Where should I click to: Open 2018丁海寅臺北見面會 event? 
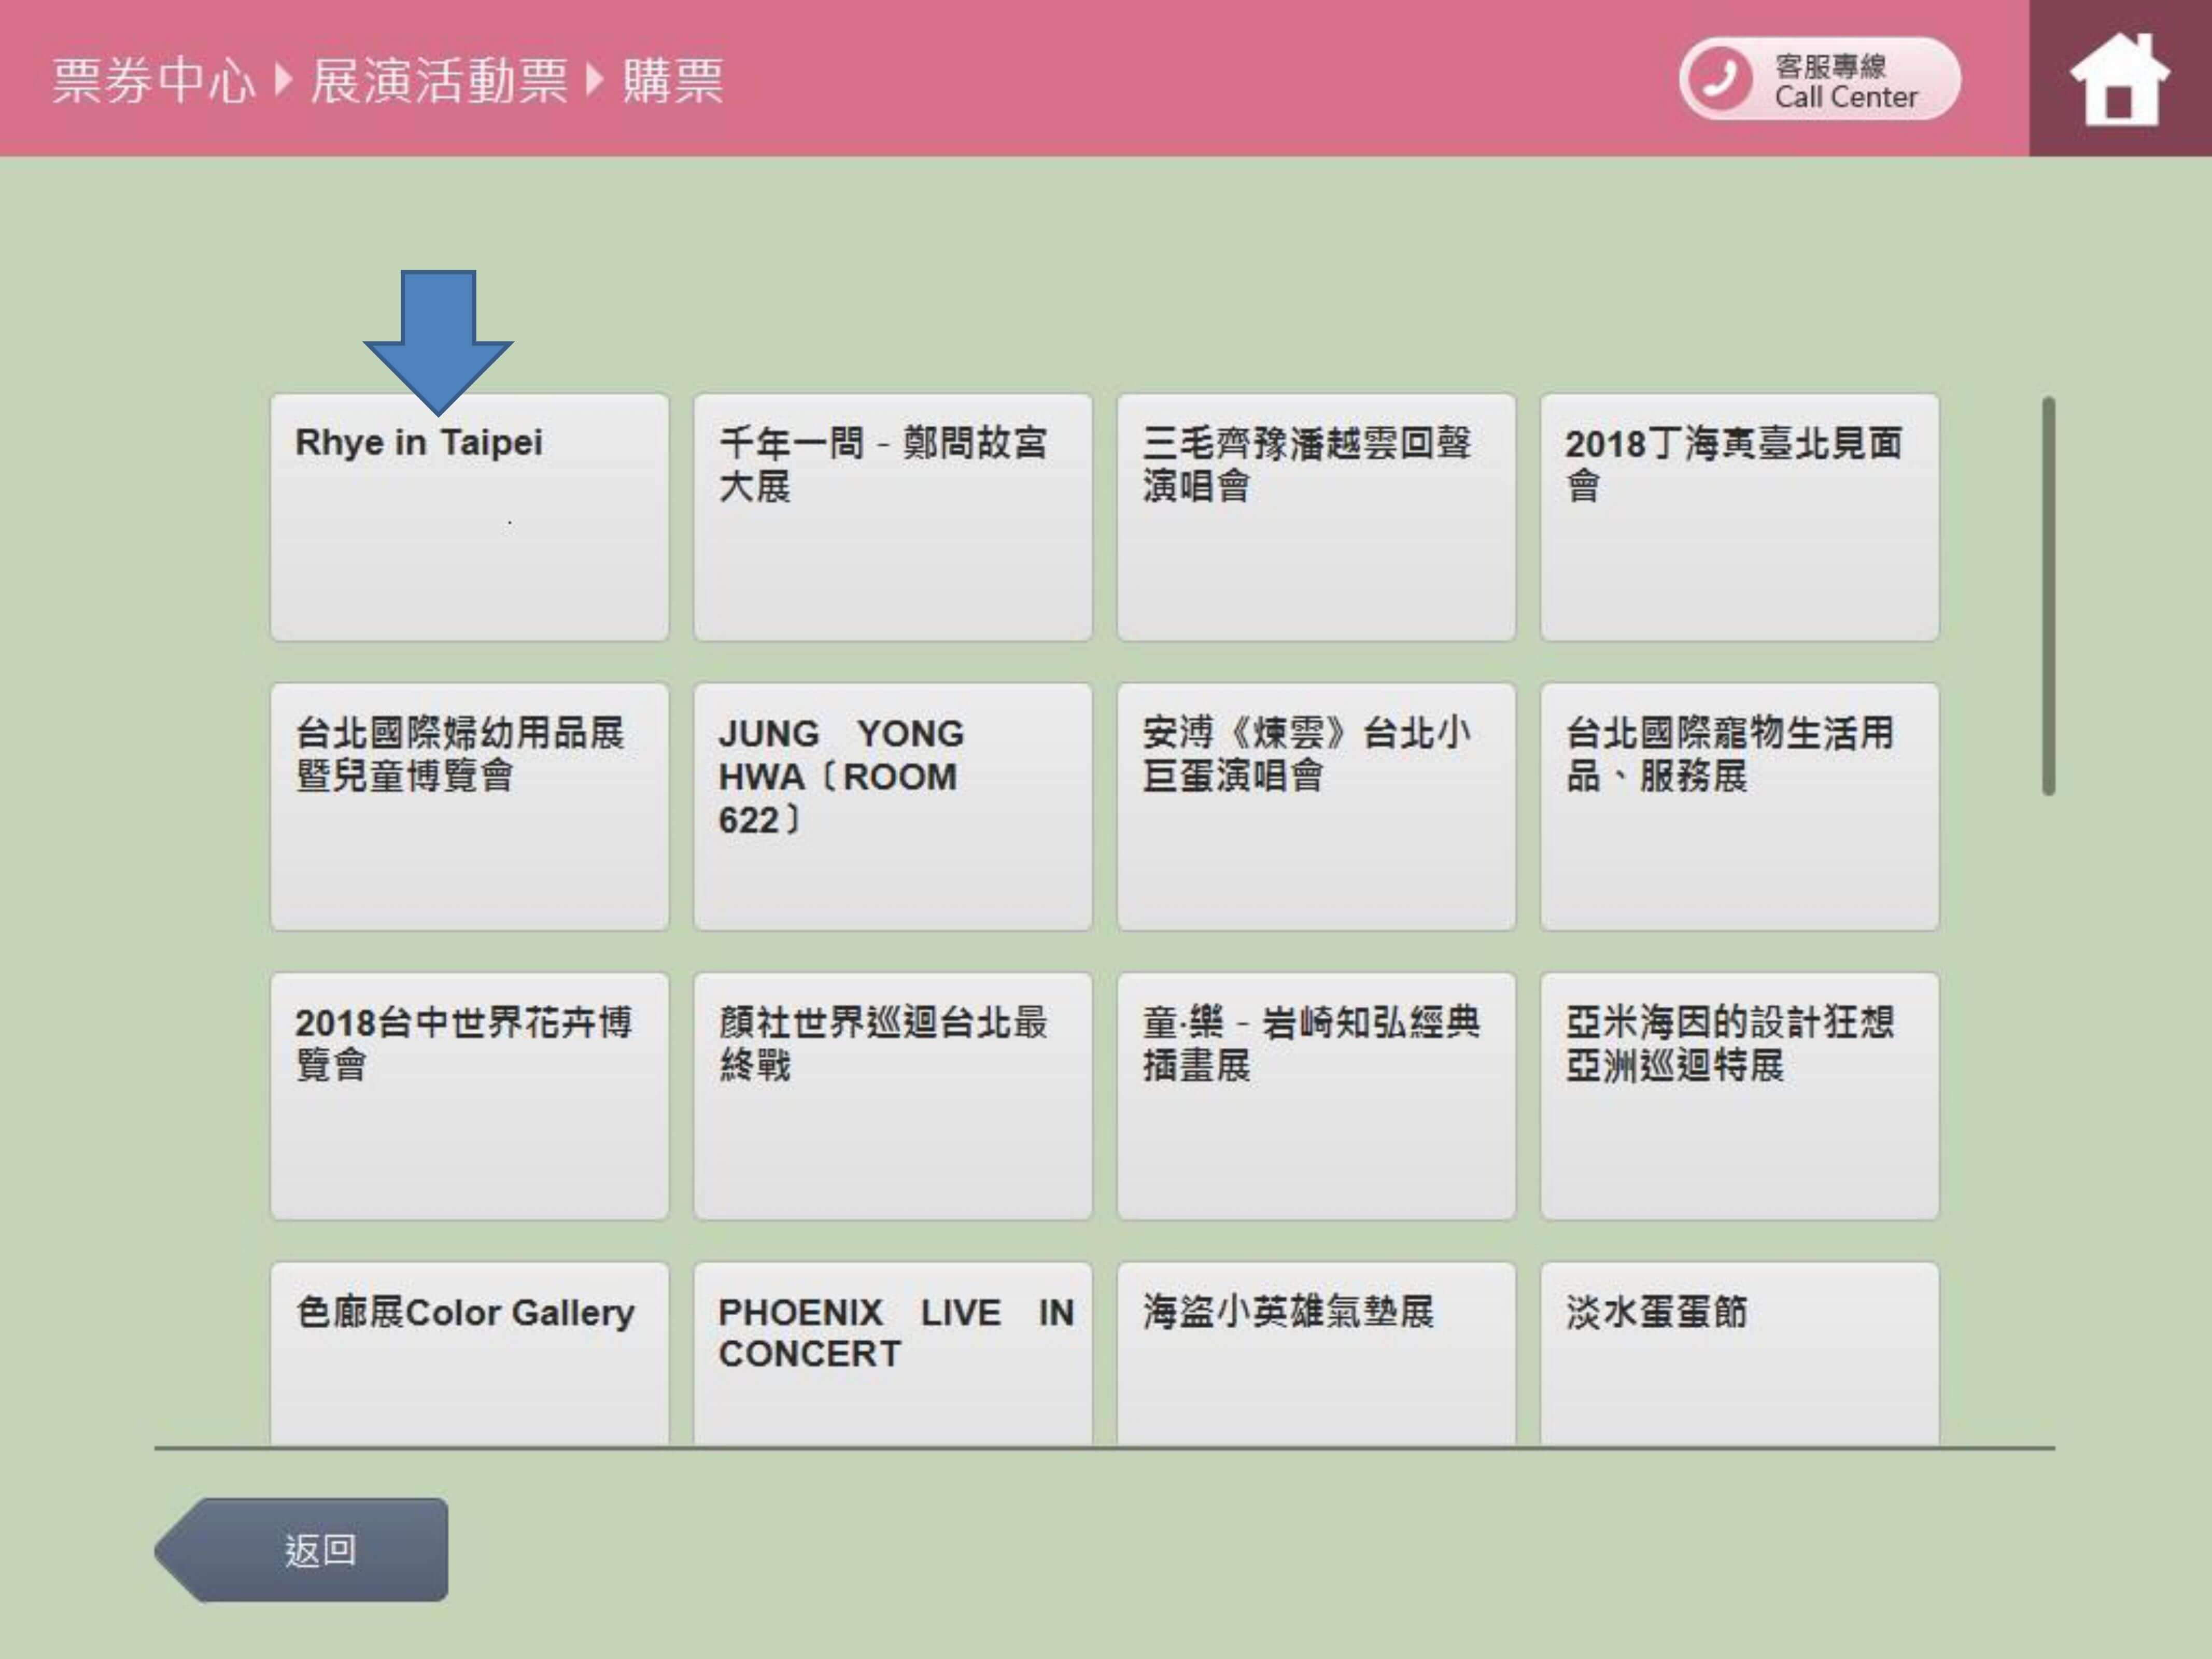[1739, 517]
